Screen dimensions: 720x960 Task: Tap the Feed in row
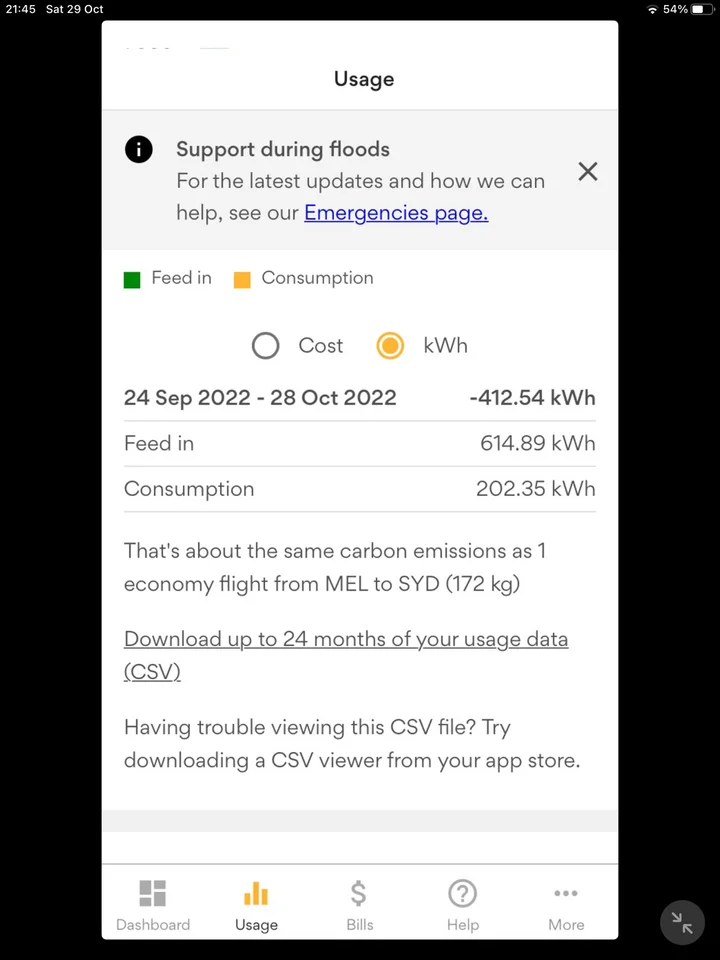pos(359,444)
